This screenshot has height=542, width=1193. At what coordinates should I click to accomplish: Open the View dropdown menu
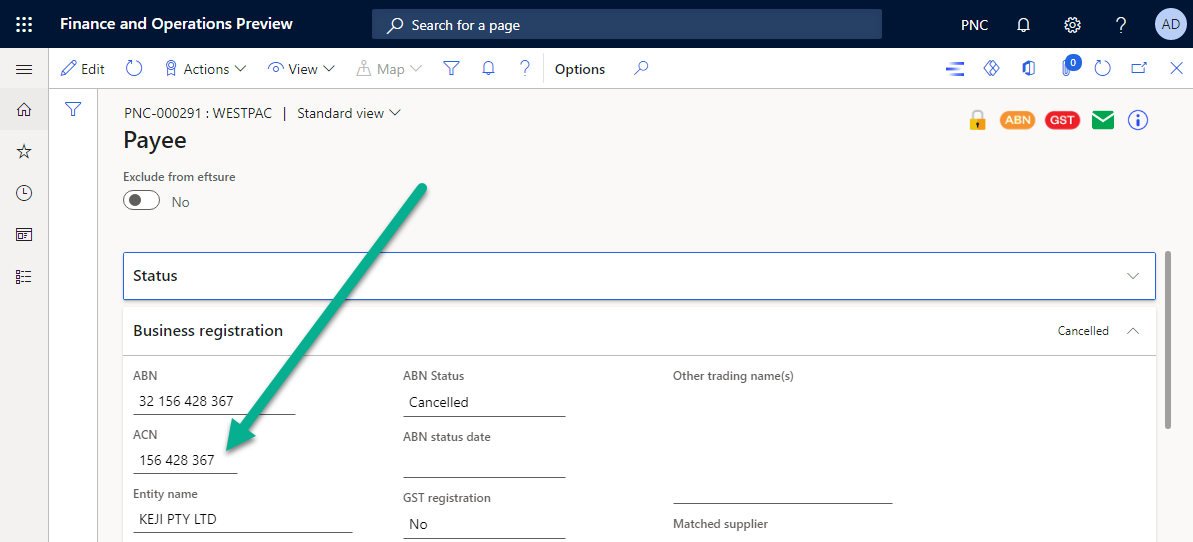pyautogui.click(x=301, y=69)
